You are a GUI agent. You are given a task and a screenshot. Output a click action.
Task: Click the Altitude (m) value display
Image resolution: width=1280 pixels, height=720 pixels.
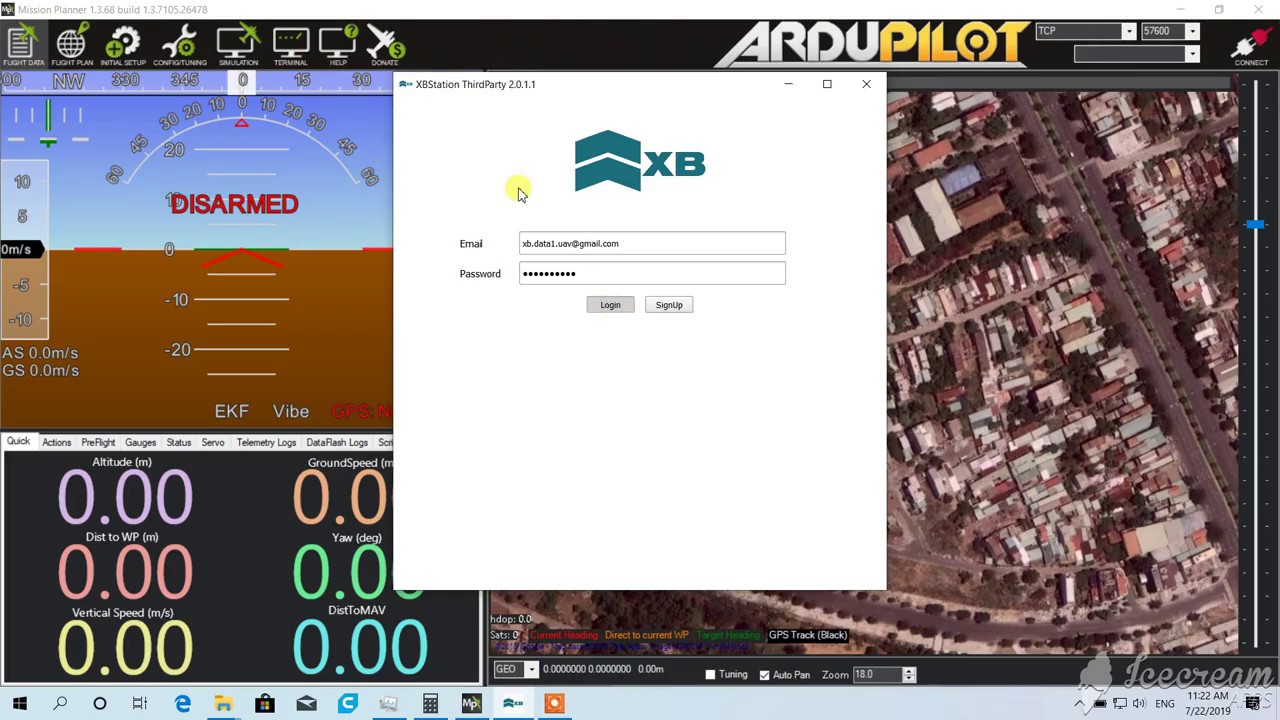(125, 497)
